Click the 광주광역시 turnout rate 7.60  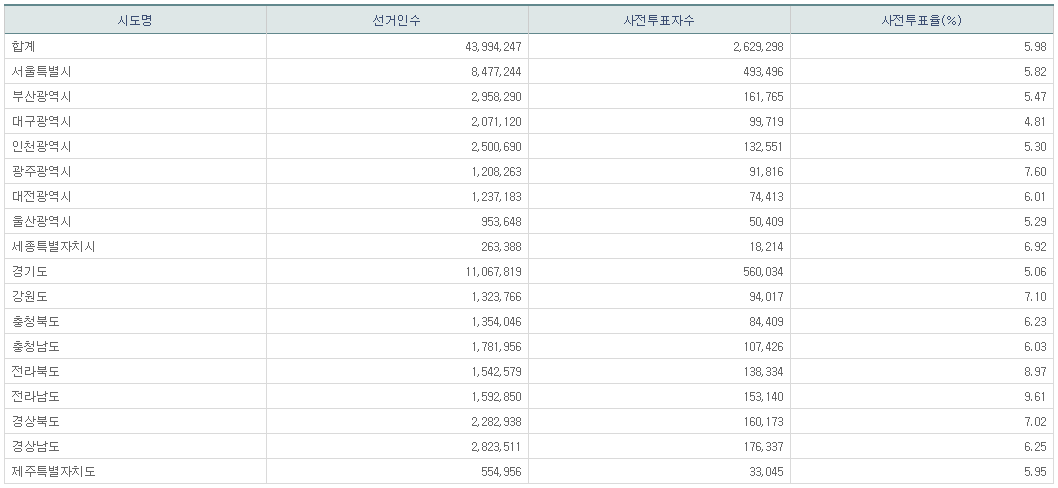click(x=1034, y=171)
